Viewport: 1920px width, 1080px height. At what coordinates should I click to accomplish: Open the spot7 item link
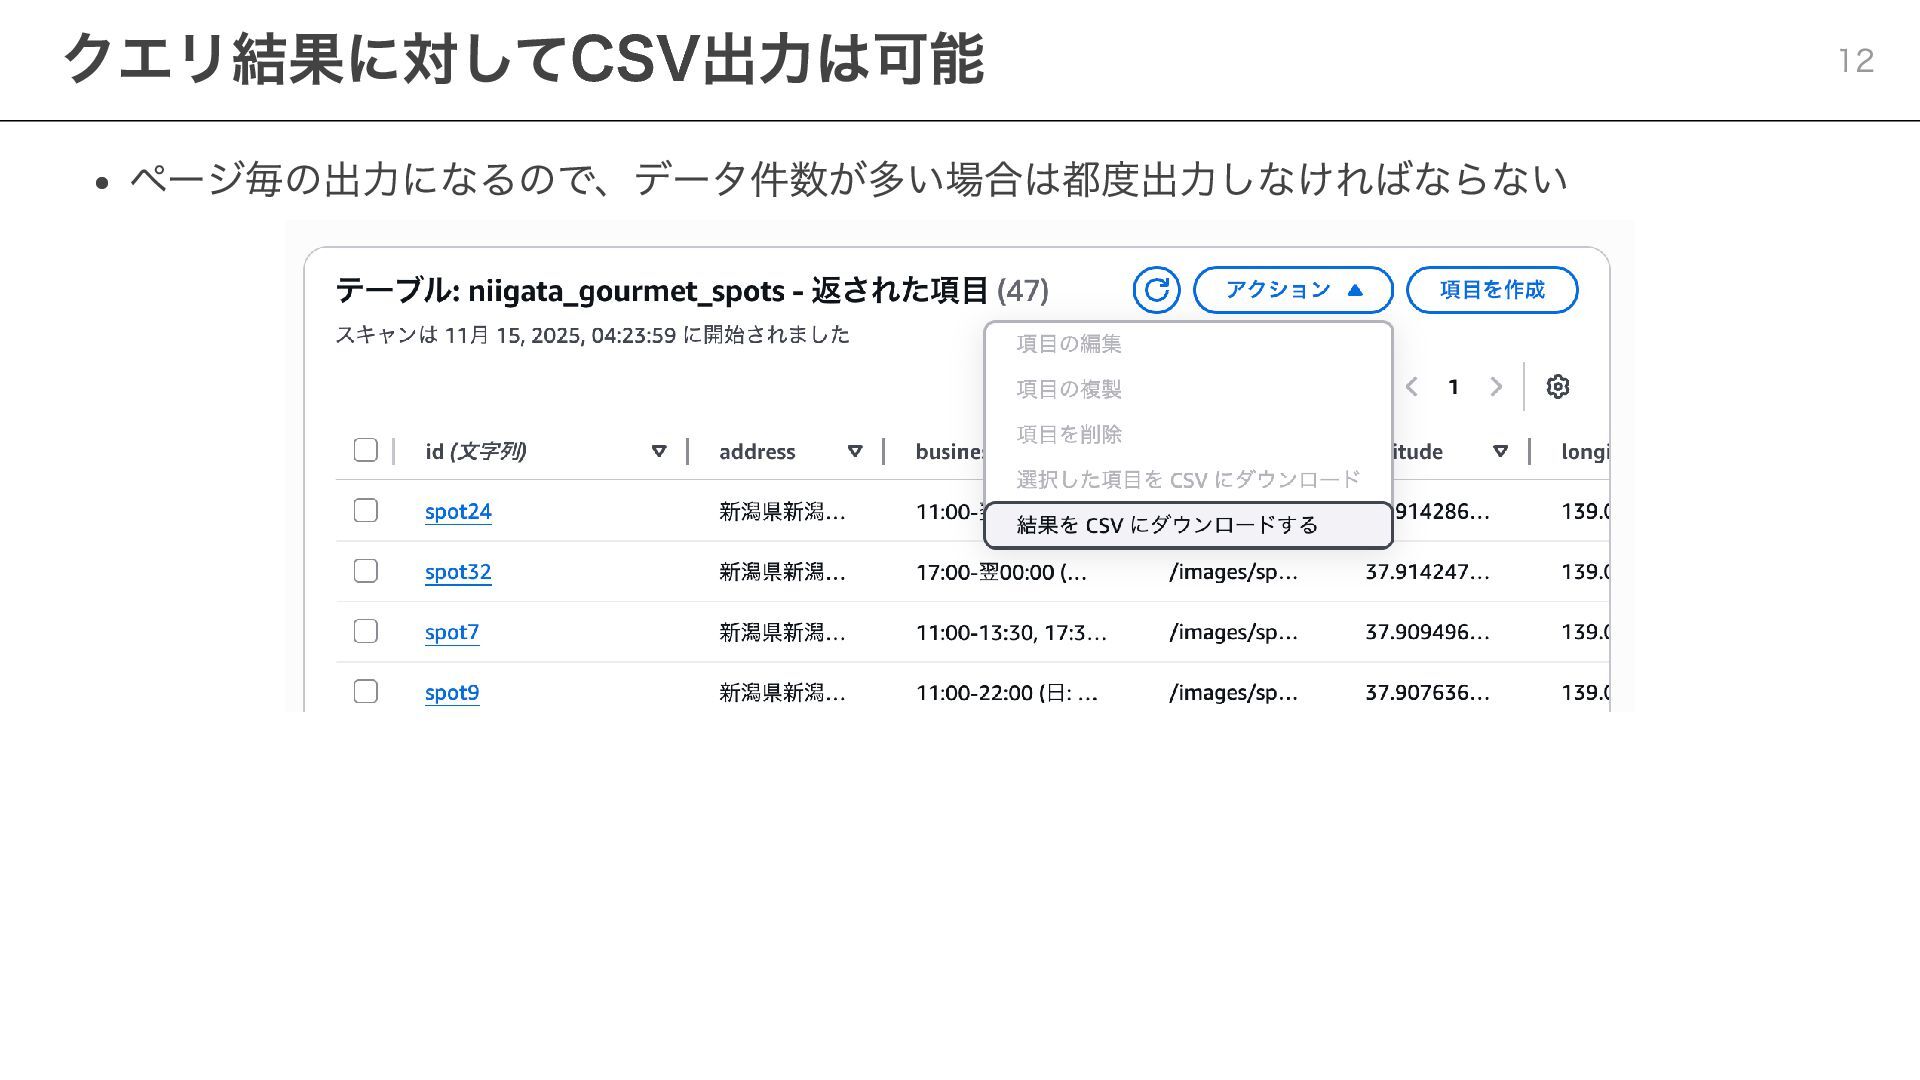coord(452,633)
